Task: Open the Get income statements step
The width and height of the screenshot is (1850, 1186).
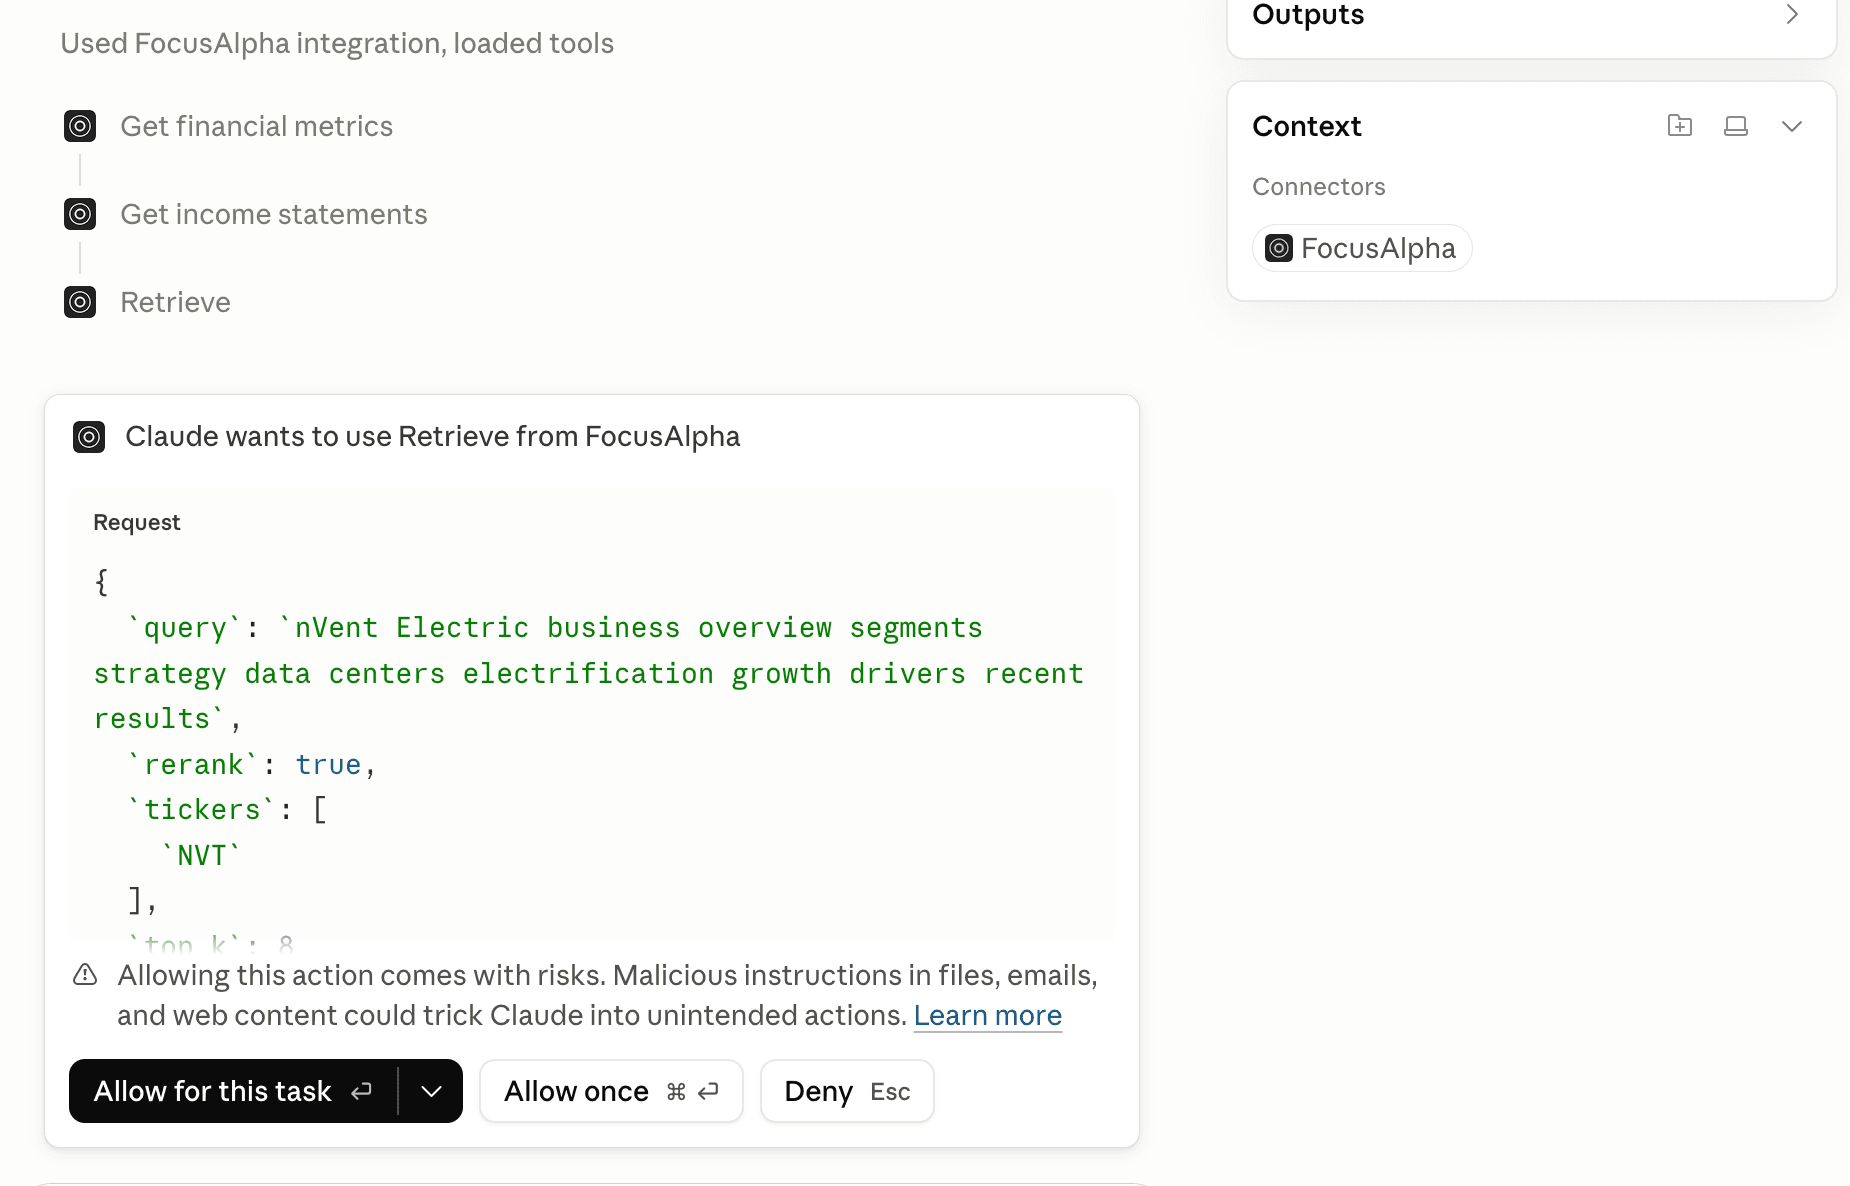Action: coord(273,214)
